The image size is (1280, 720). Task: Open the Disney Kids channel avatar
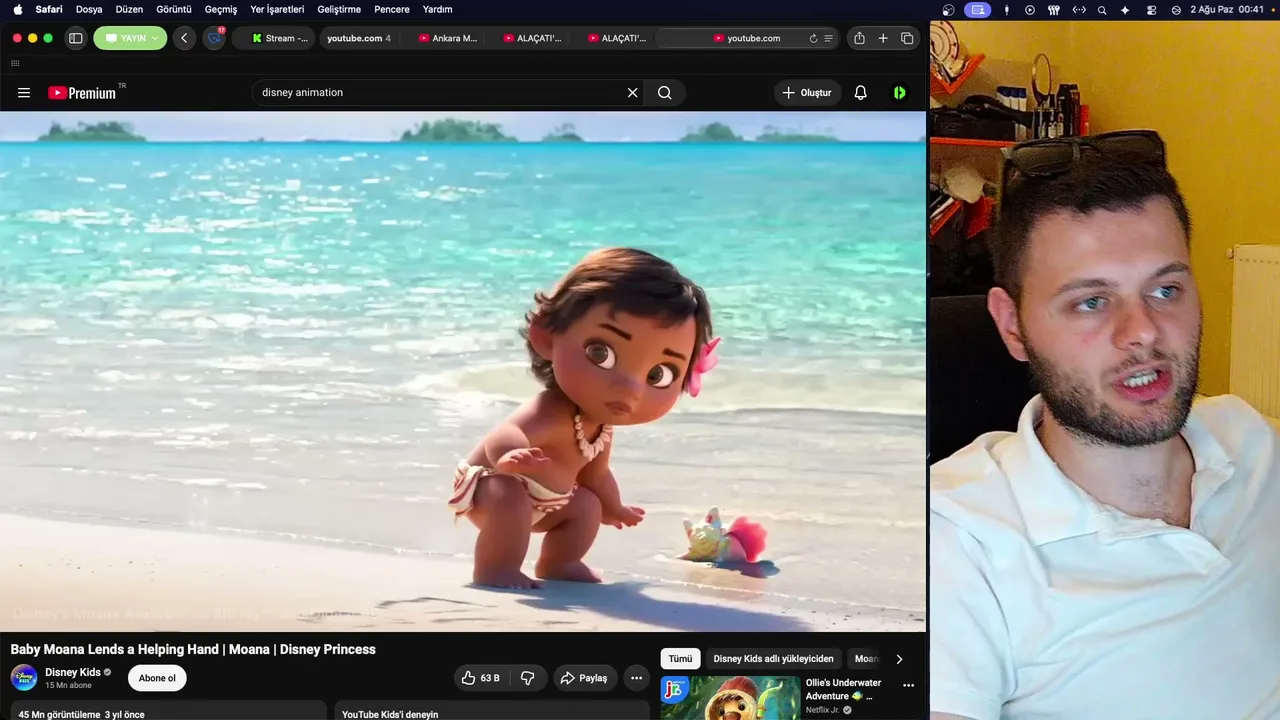tap(24, 678)
